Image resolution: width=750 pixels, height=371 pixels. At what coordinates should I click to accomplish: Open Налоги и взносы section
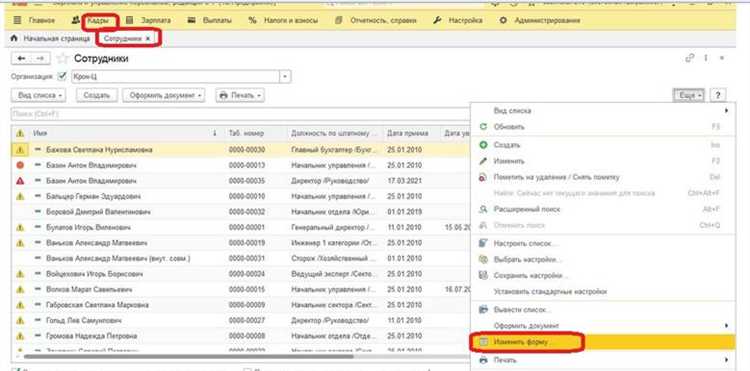pos(283,21)
